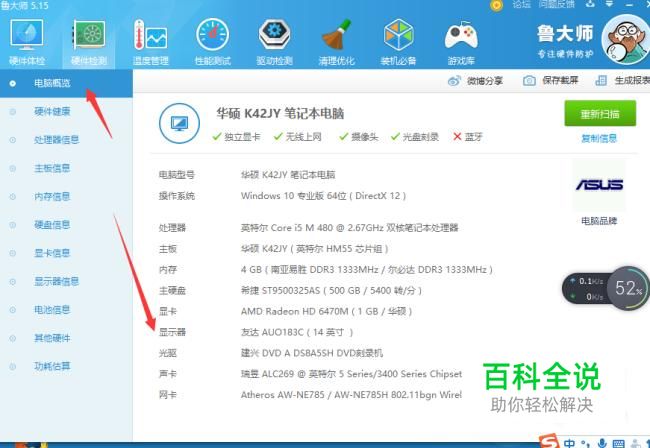Open 问题反馈 feedback link

pyautogui.click(x=556, y=5)
